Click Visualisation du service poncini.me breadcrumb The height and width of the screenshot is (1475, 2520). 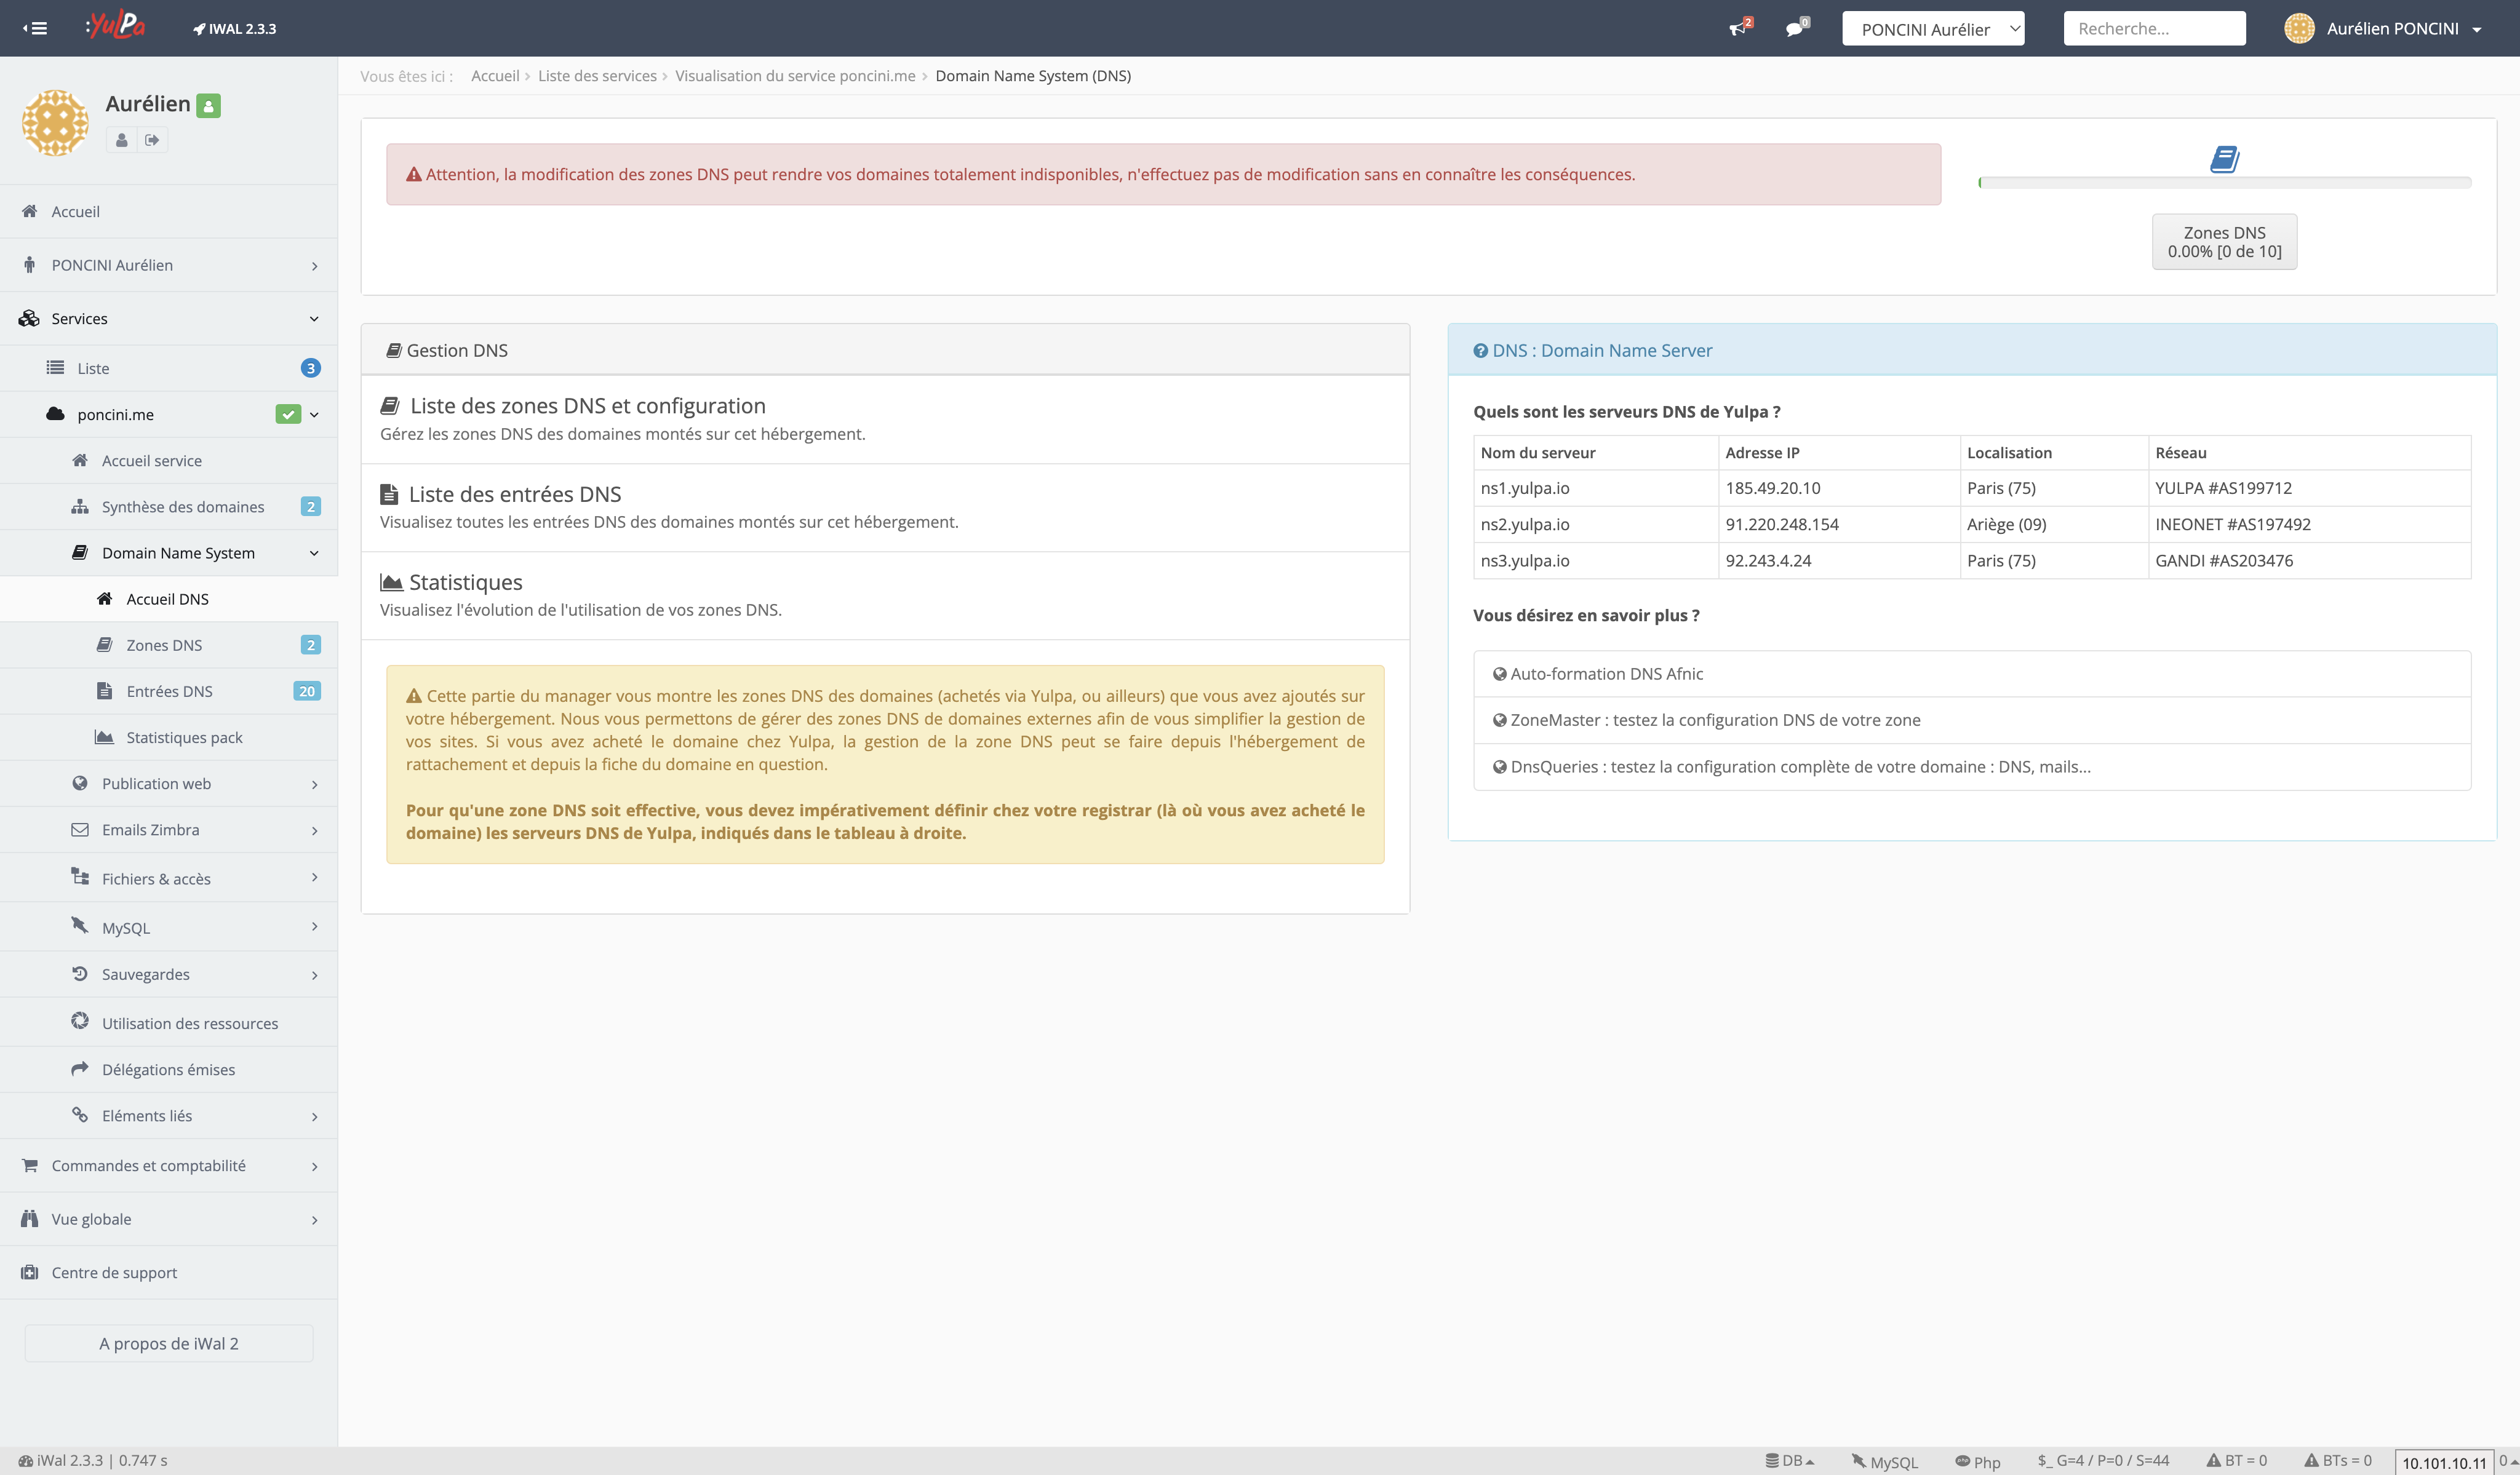click(795, 76)
